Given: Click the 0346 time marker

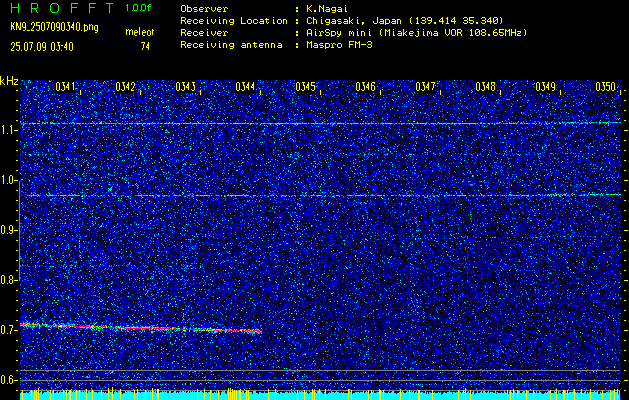Looking at the screenshot, I should 365,87.
